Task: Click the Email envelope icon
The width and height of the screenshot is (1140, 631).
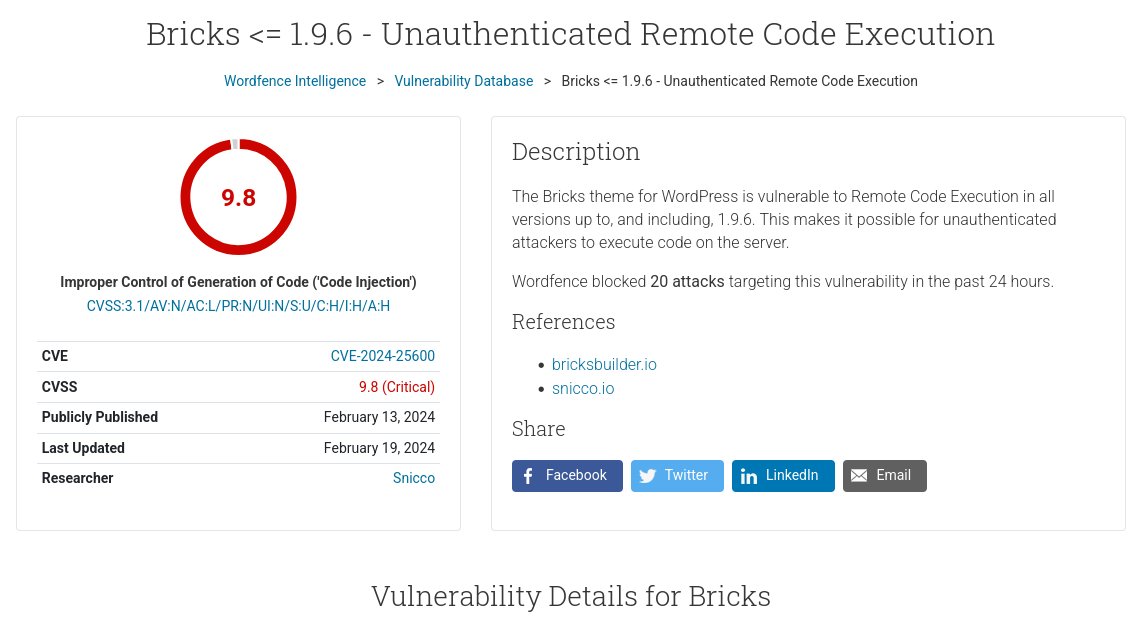Action: pos(859,475)
